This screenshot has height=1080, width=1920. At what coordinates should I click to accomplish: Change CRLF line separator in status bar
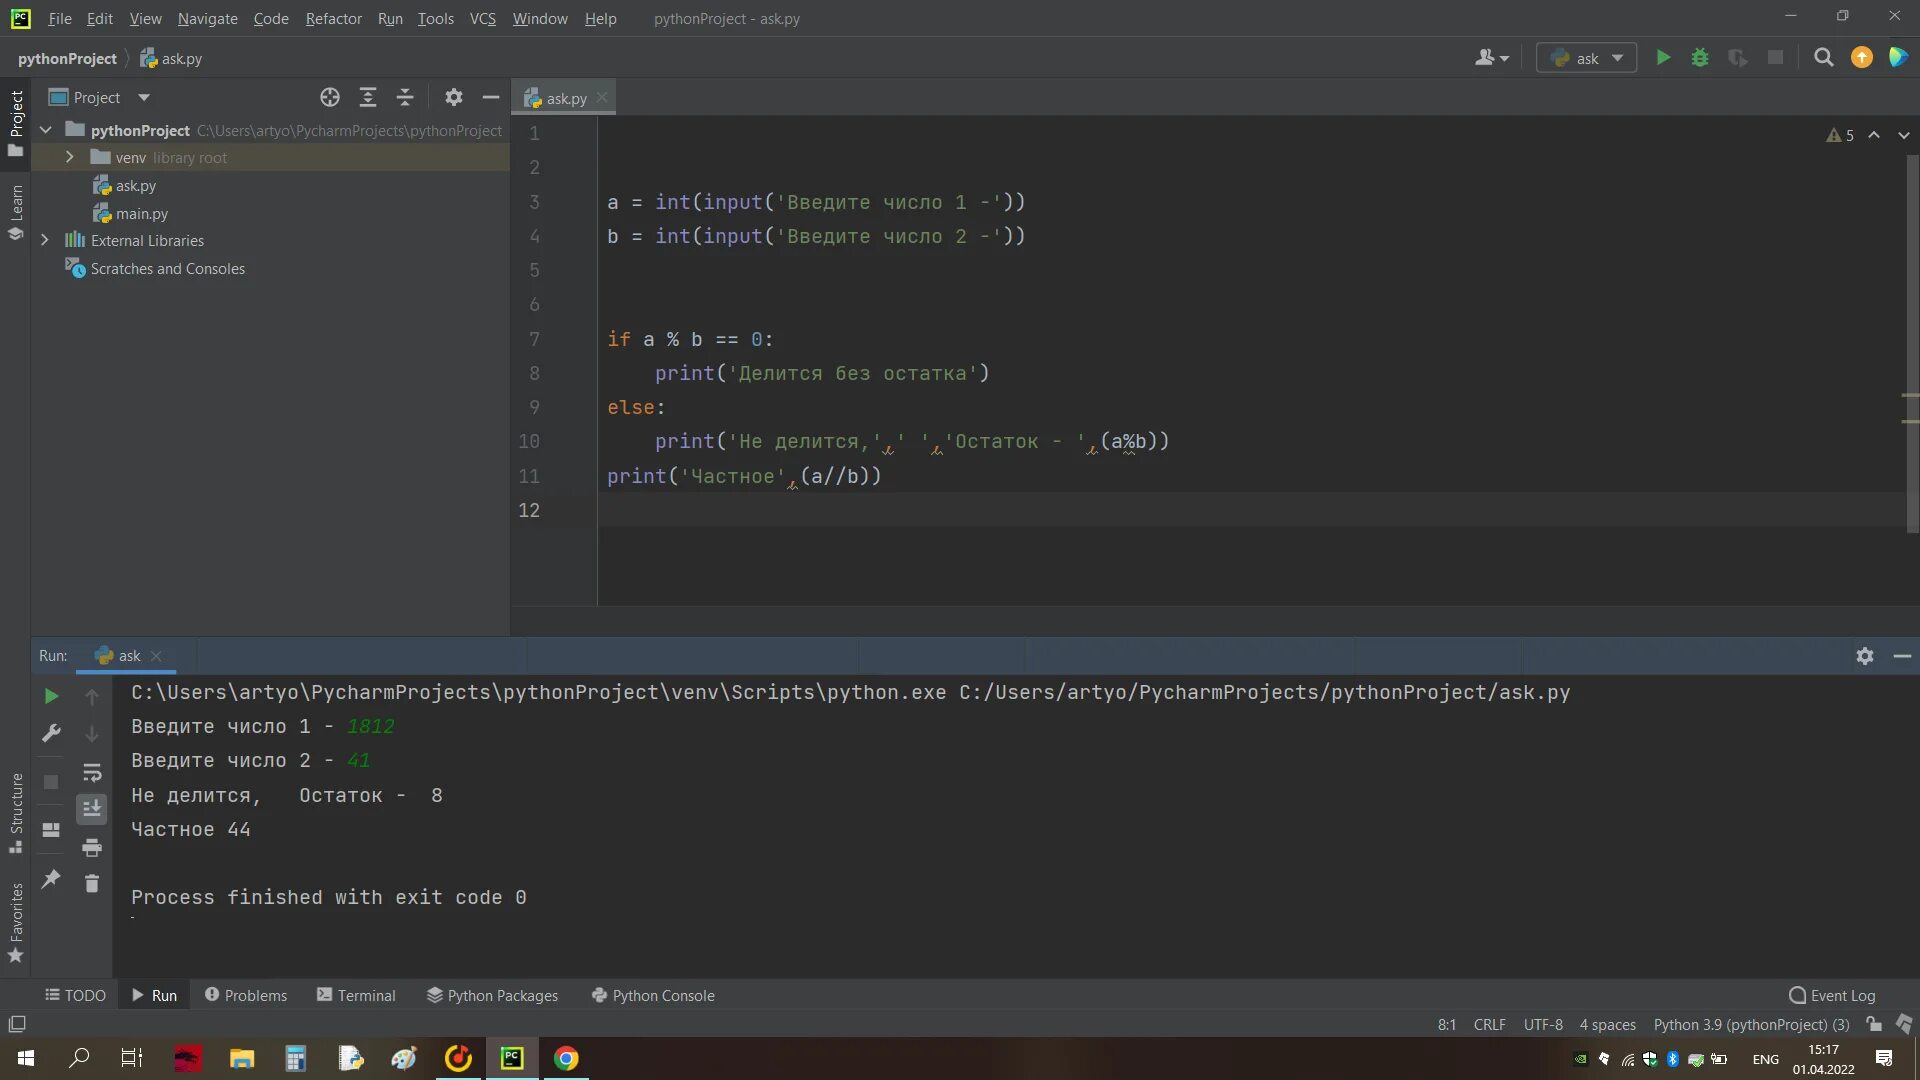pos(1489,1024)
